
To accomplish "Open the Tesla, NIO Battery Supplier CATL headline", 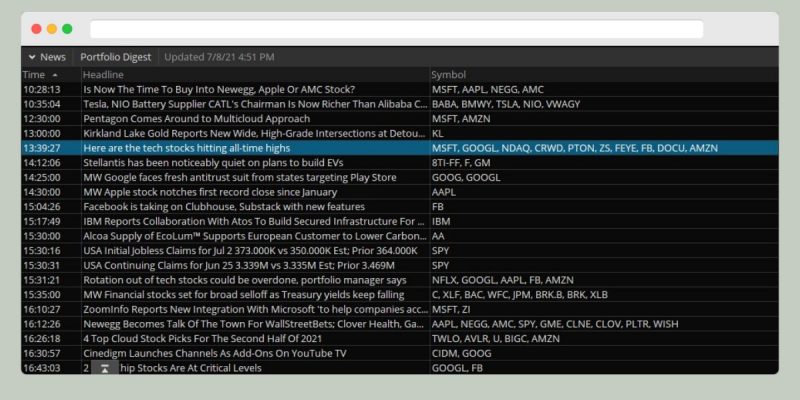I will click(x=256, y=104).
